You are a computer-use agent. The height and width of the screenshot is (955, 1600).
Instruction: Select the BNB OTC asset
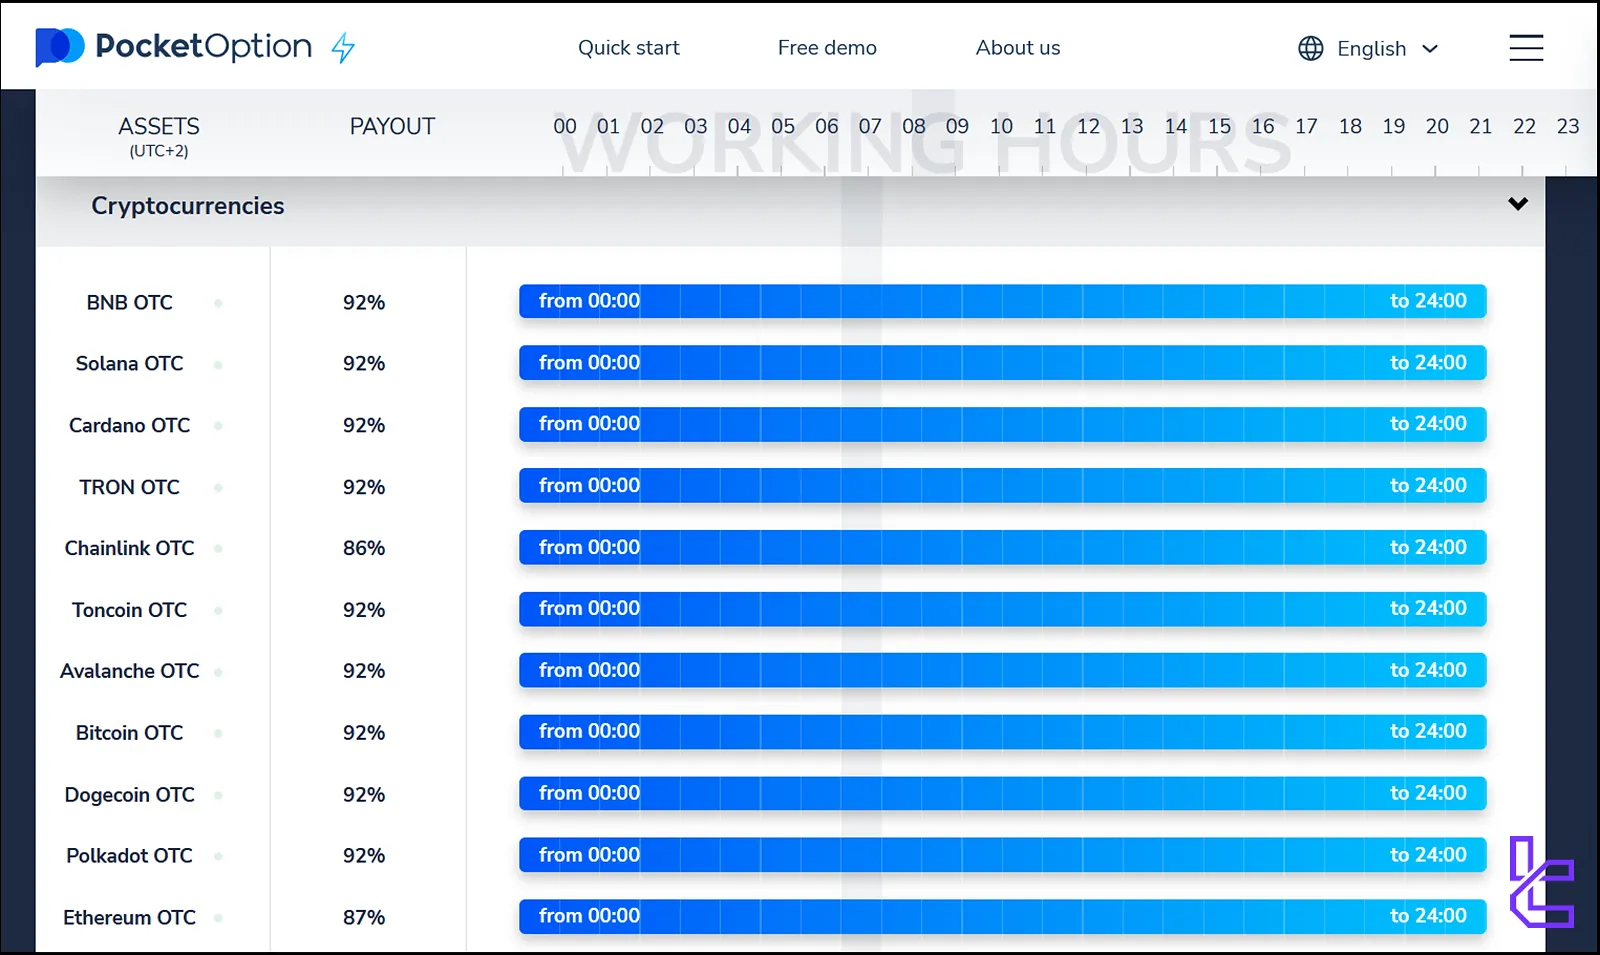tap(129, 302)
